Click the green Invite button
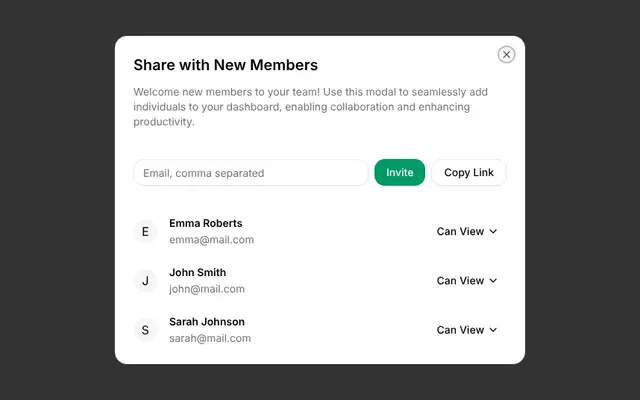Screen dimensions: 640x400 tap(400, 172)
